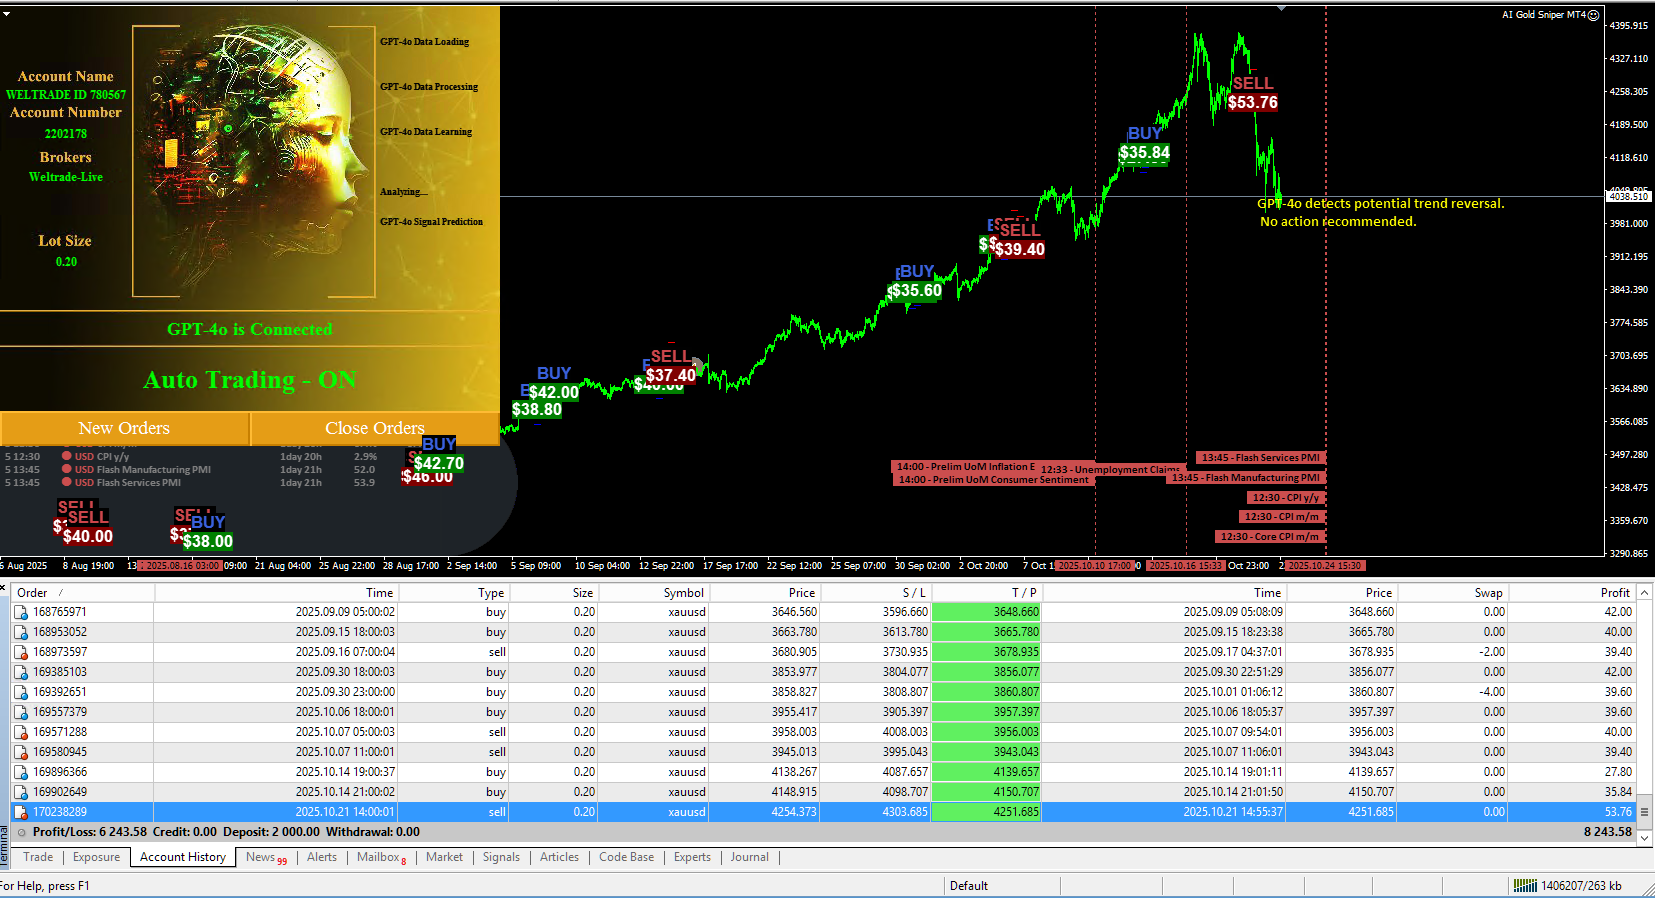This screenshot has width=1655, height=898.
Task: Open the chart window dropdown arrow
Action: (x=6, y=14)
